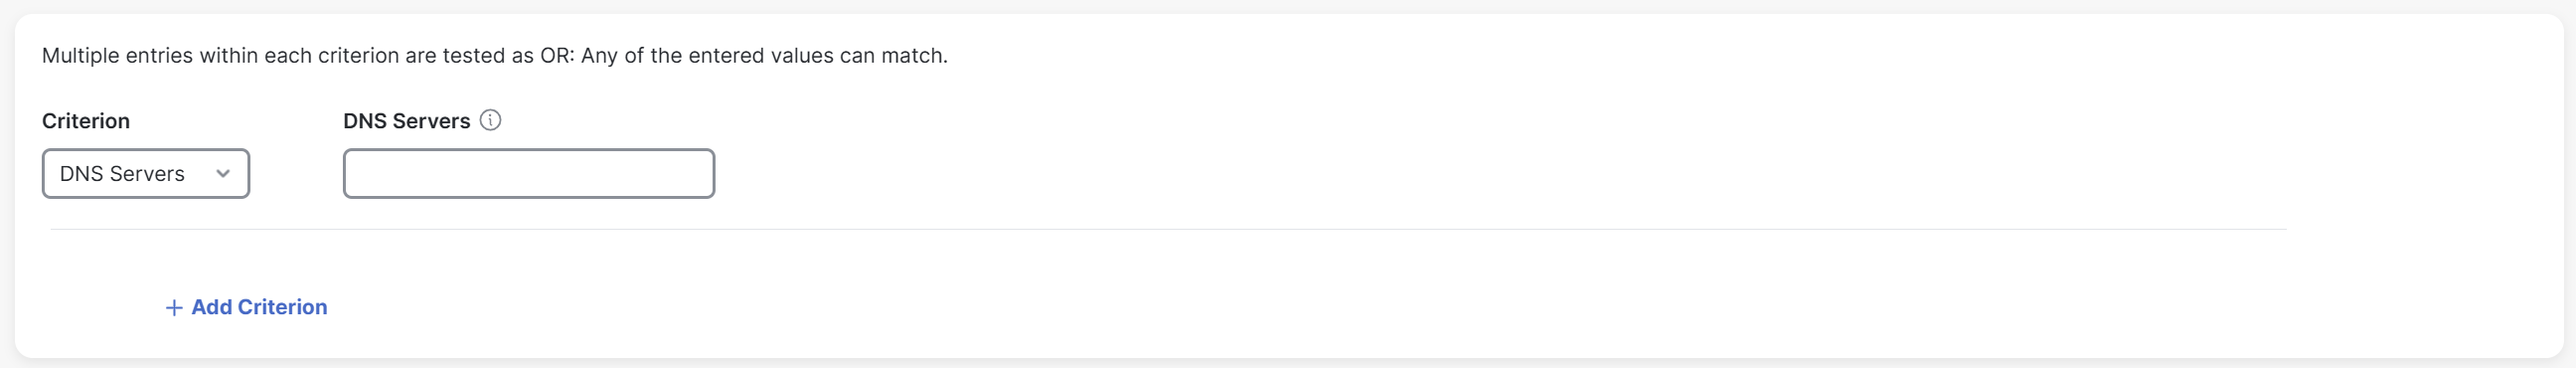
Task: Click the Add Criterion link
Action: (246, 308)
